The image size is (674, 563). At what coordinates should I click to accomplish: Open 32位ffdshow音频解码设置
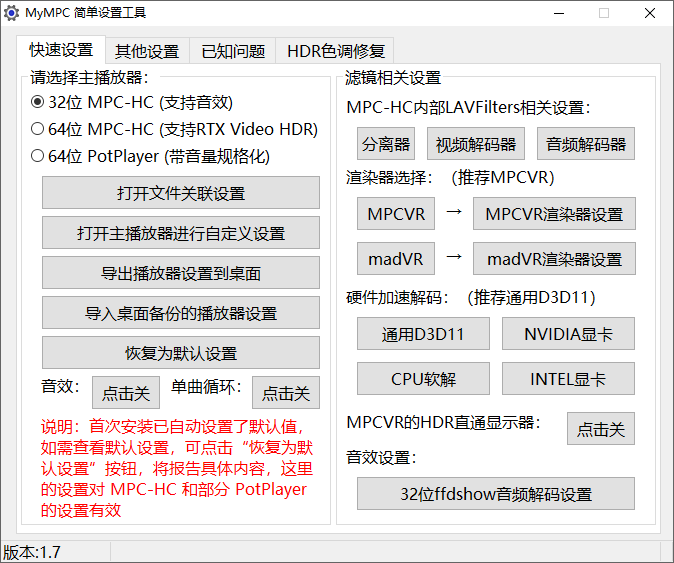pos(496,494)
